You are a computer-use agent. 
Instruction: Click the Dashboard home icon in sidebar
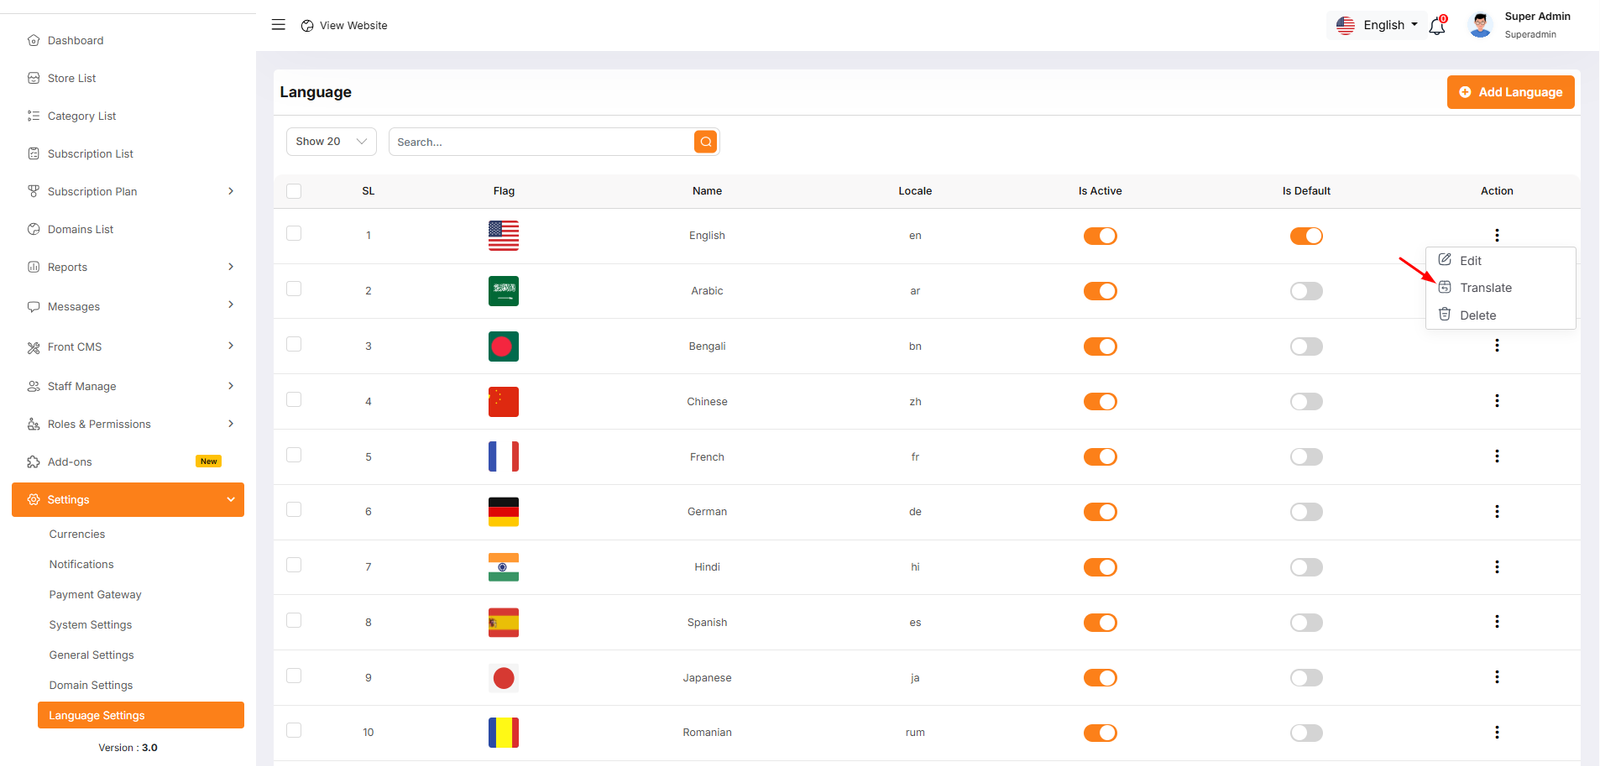(34, 41)
